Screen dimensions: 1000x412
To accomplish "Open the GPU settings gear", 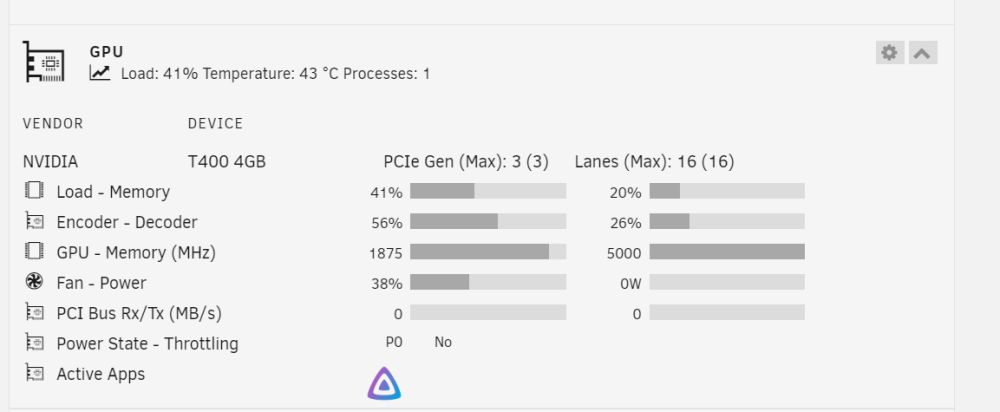I will [x=890, y=52].
